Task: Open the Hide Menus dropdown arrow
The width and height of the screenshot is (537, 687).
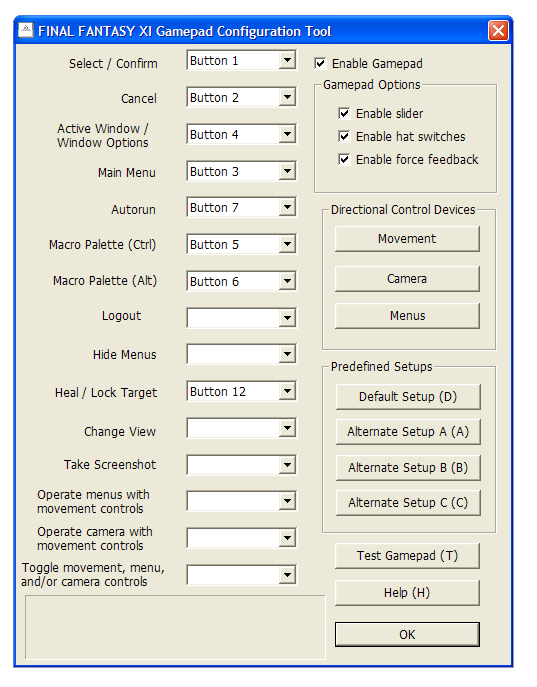Action: click(287, 354)
